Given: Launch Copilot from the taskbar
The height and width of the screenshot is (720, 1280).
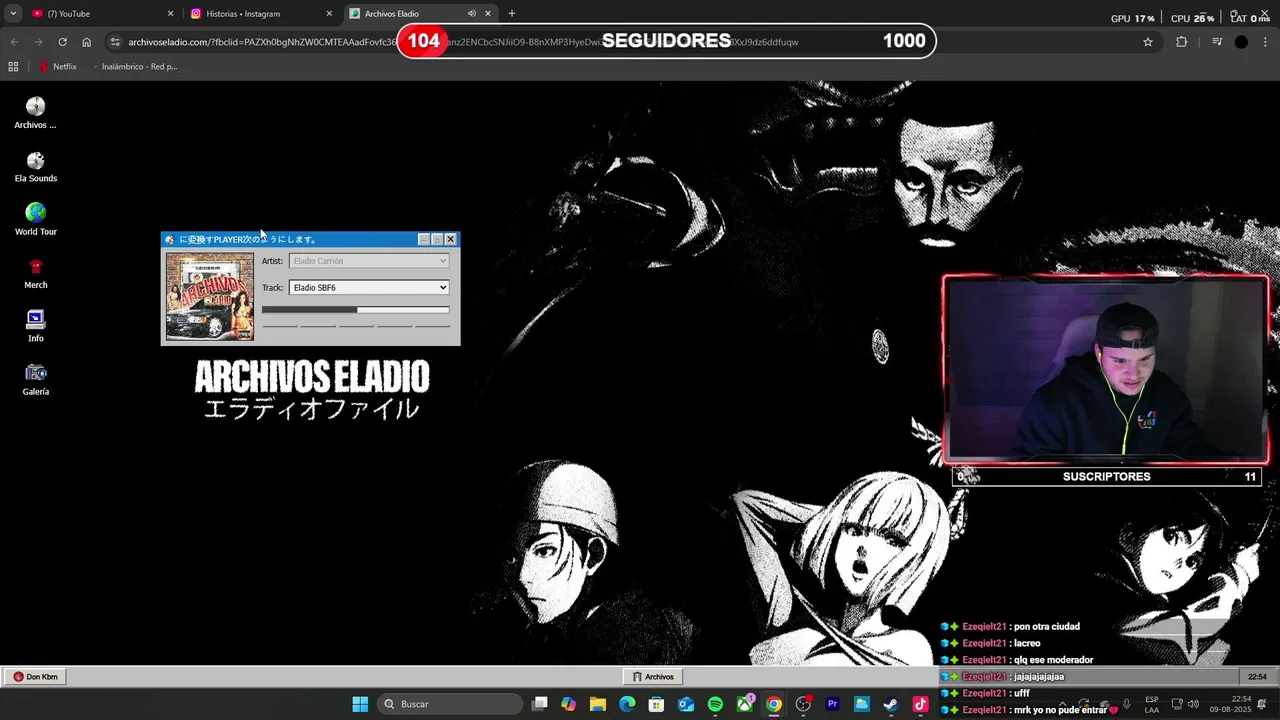Looking at the screenshot, I should pos(569,704).
